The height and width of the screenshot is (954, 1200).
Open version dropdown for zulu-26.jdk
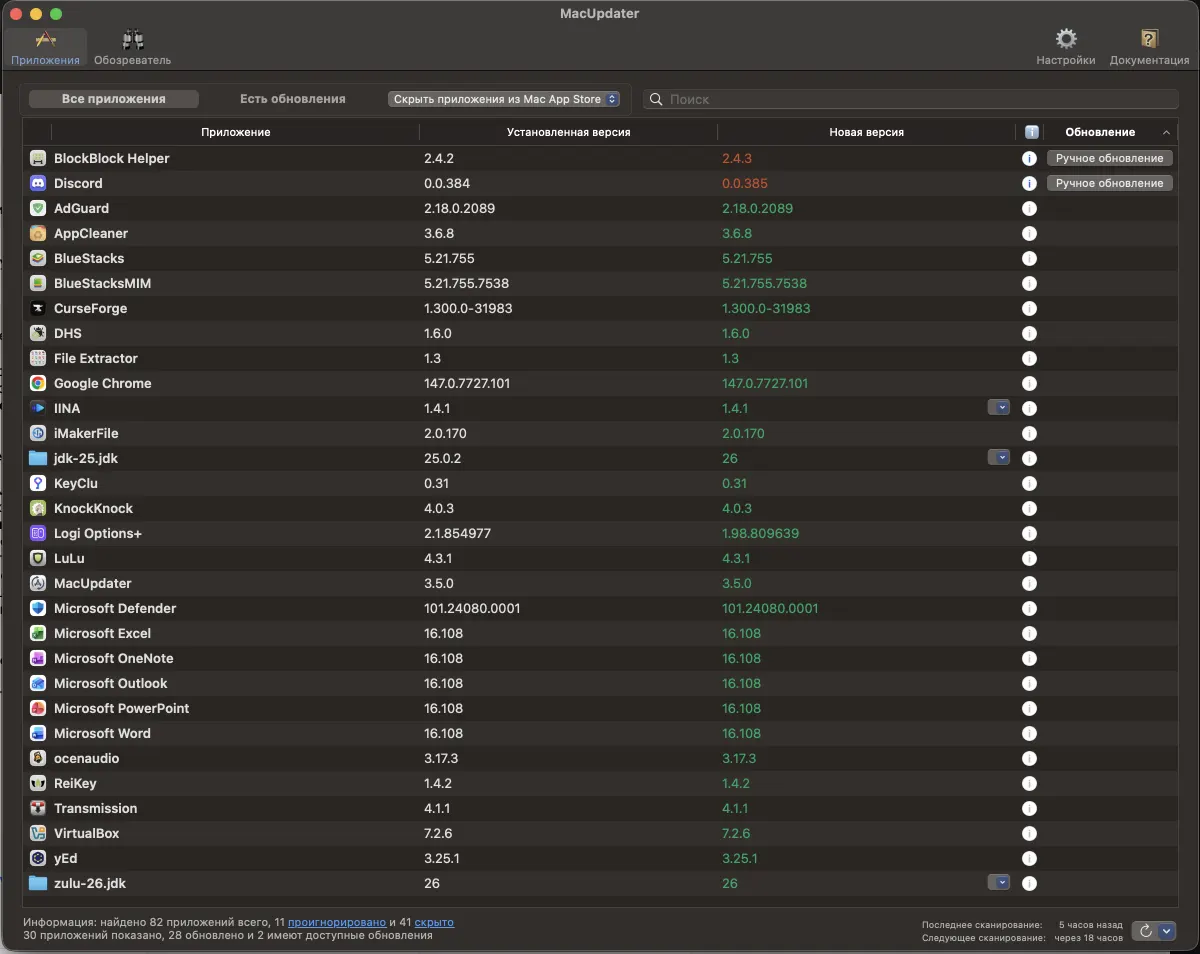pos(998,883)
